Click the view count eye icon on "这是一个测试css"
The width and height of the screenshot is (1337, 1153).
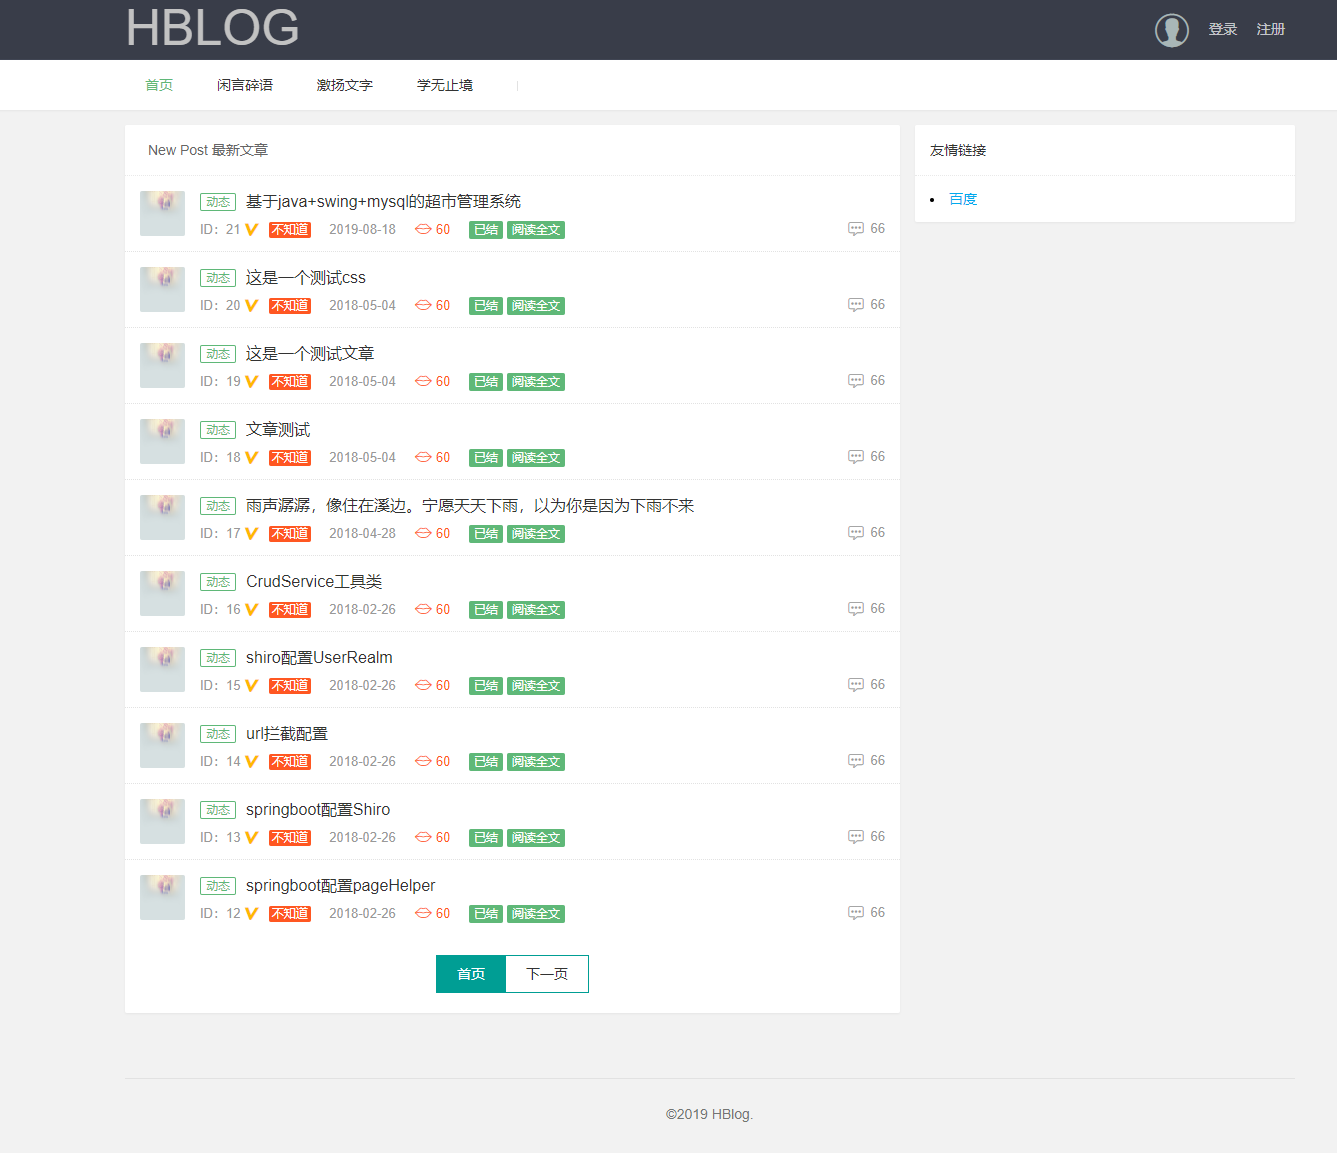[x=422, y=305]
